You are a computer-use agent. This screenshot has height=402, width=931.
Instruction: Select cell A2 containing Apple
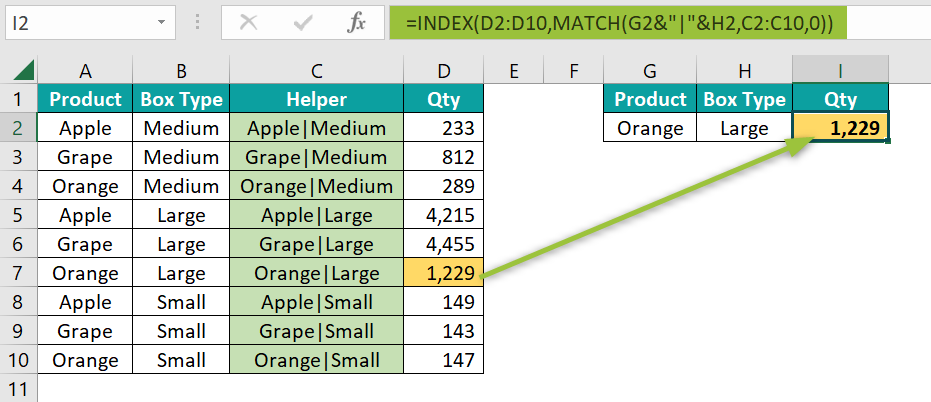pyautogui.click(x=85, y=127)
